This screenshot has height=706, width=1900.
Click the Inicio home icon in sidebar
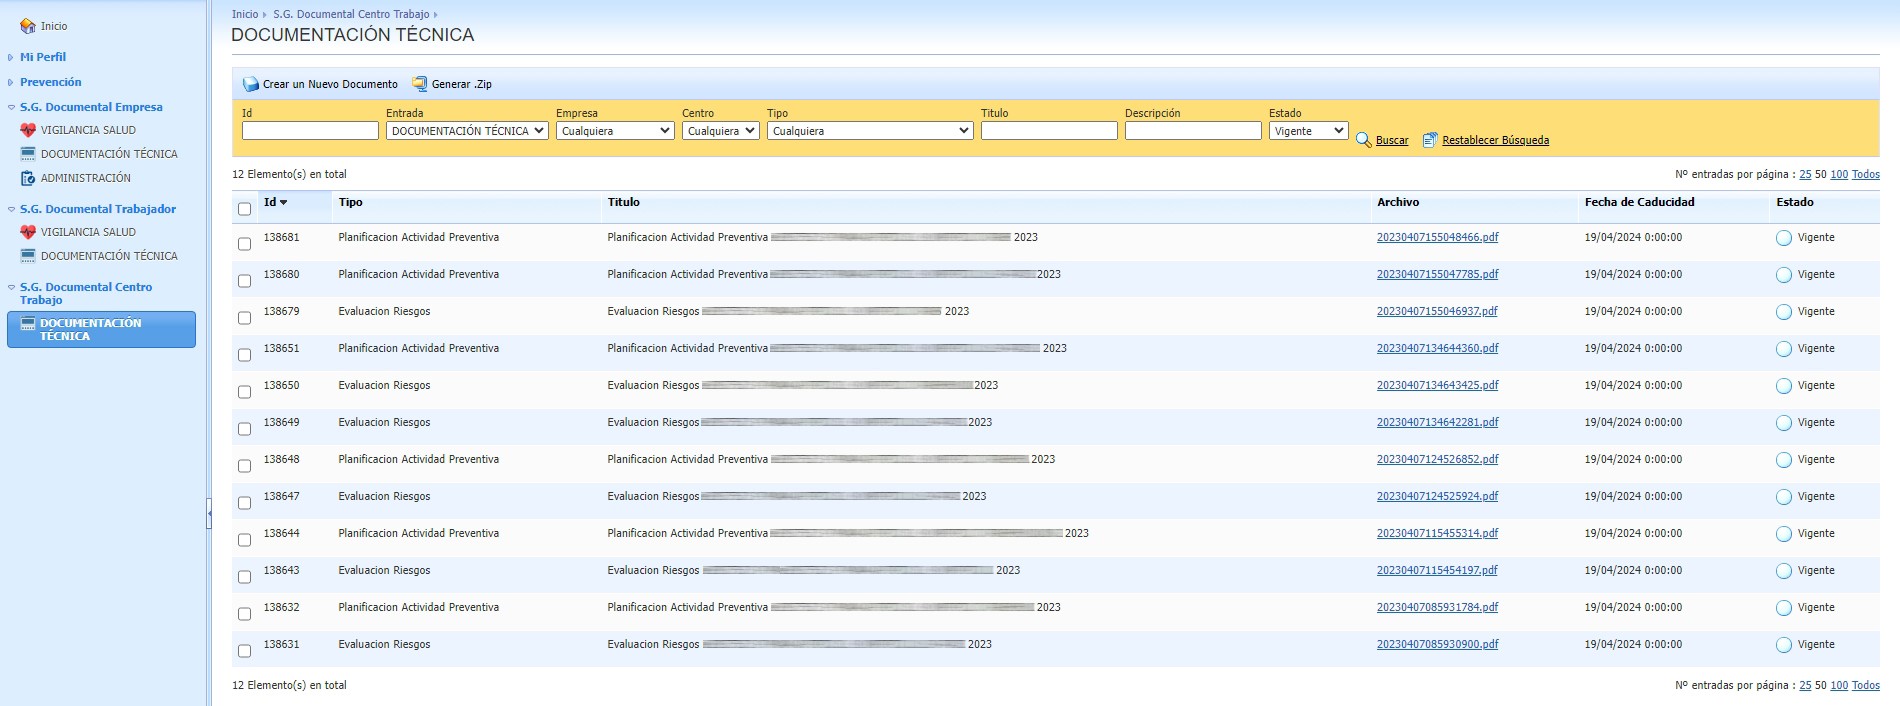pyautogui.click(x=28, y=26)
